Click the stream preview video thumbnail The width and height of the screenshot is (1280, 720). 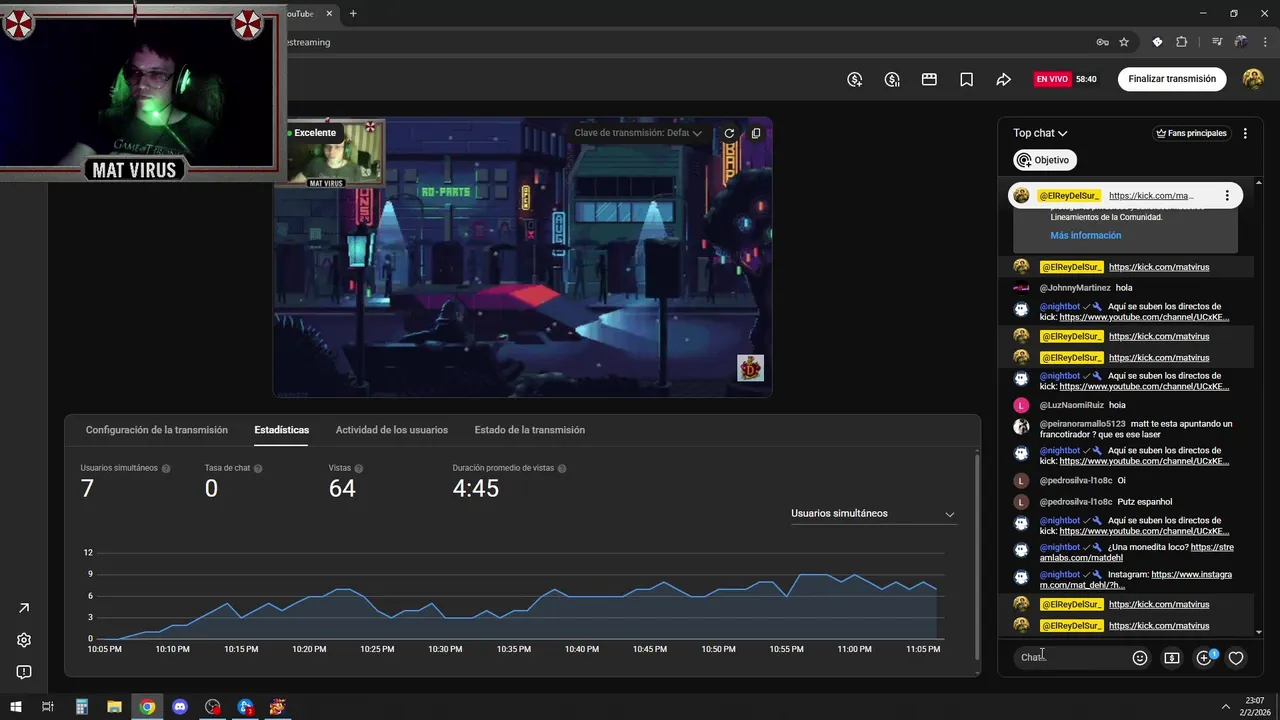click(x=522, y=257)
